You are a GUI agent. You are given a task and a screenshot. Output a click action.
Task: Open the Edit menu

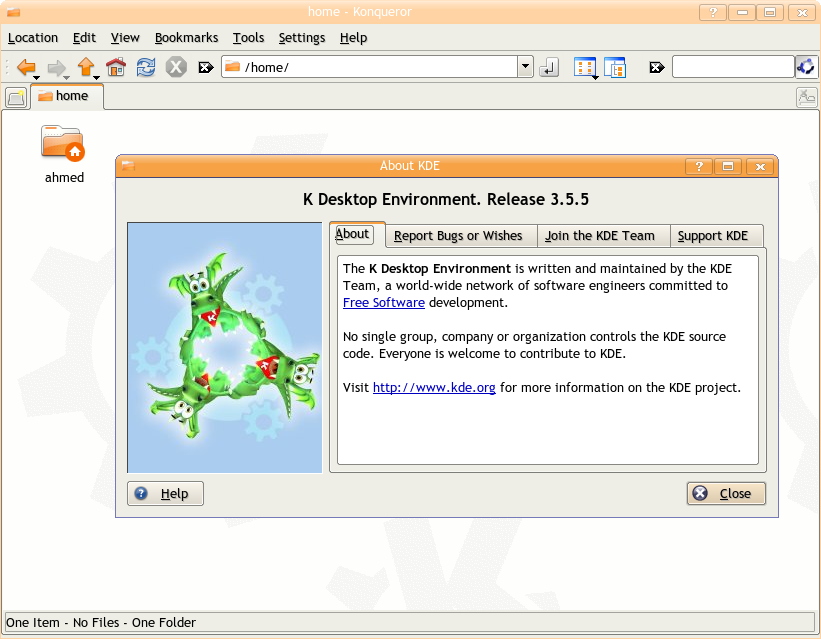84,38
